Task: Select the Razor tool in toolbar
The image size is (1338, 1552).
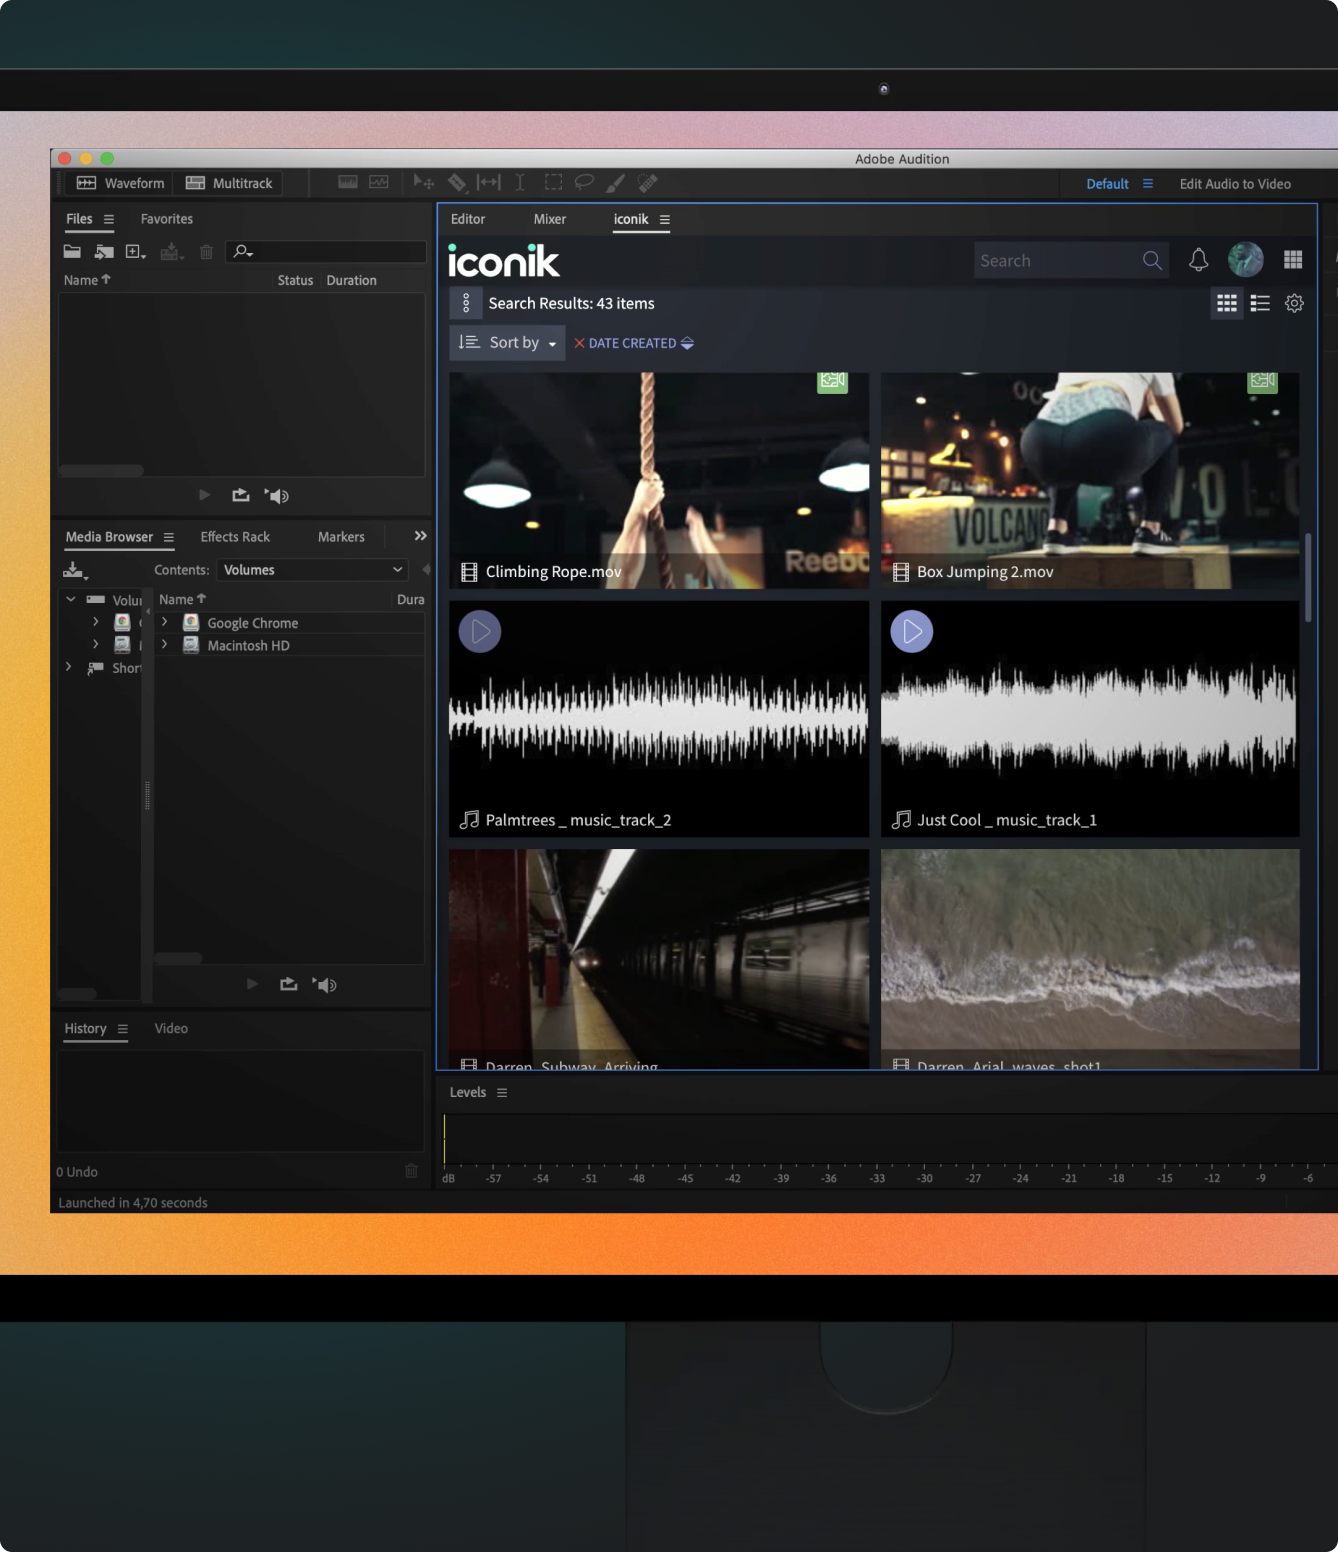Action: click(x=457, y=183)
